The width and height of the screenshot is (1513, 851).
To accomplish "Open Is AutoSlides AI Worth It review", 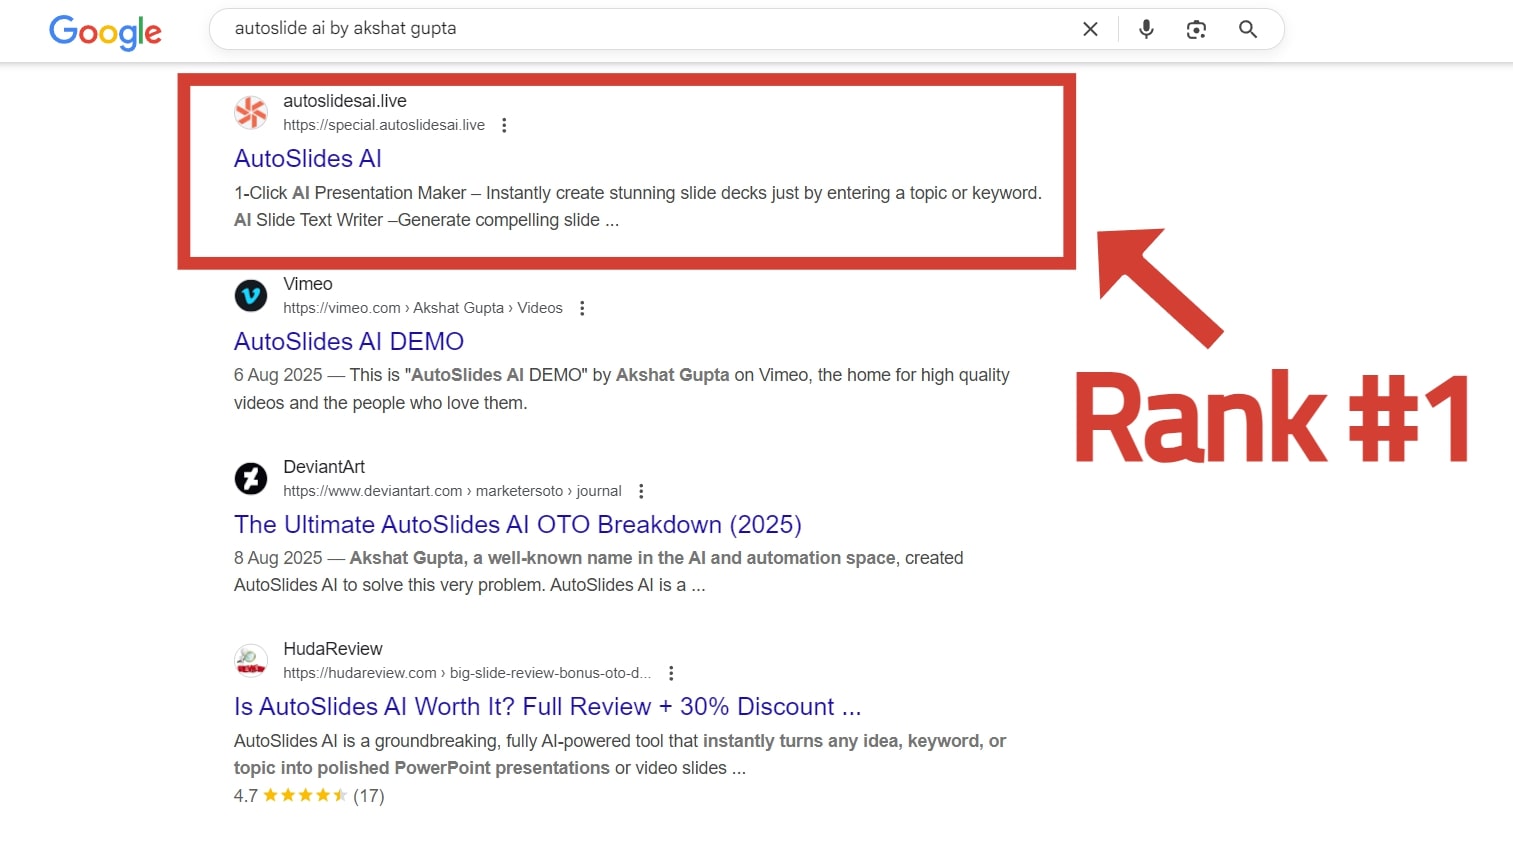I will tap(546, 707).
